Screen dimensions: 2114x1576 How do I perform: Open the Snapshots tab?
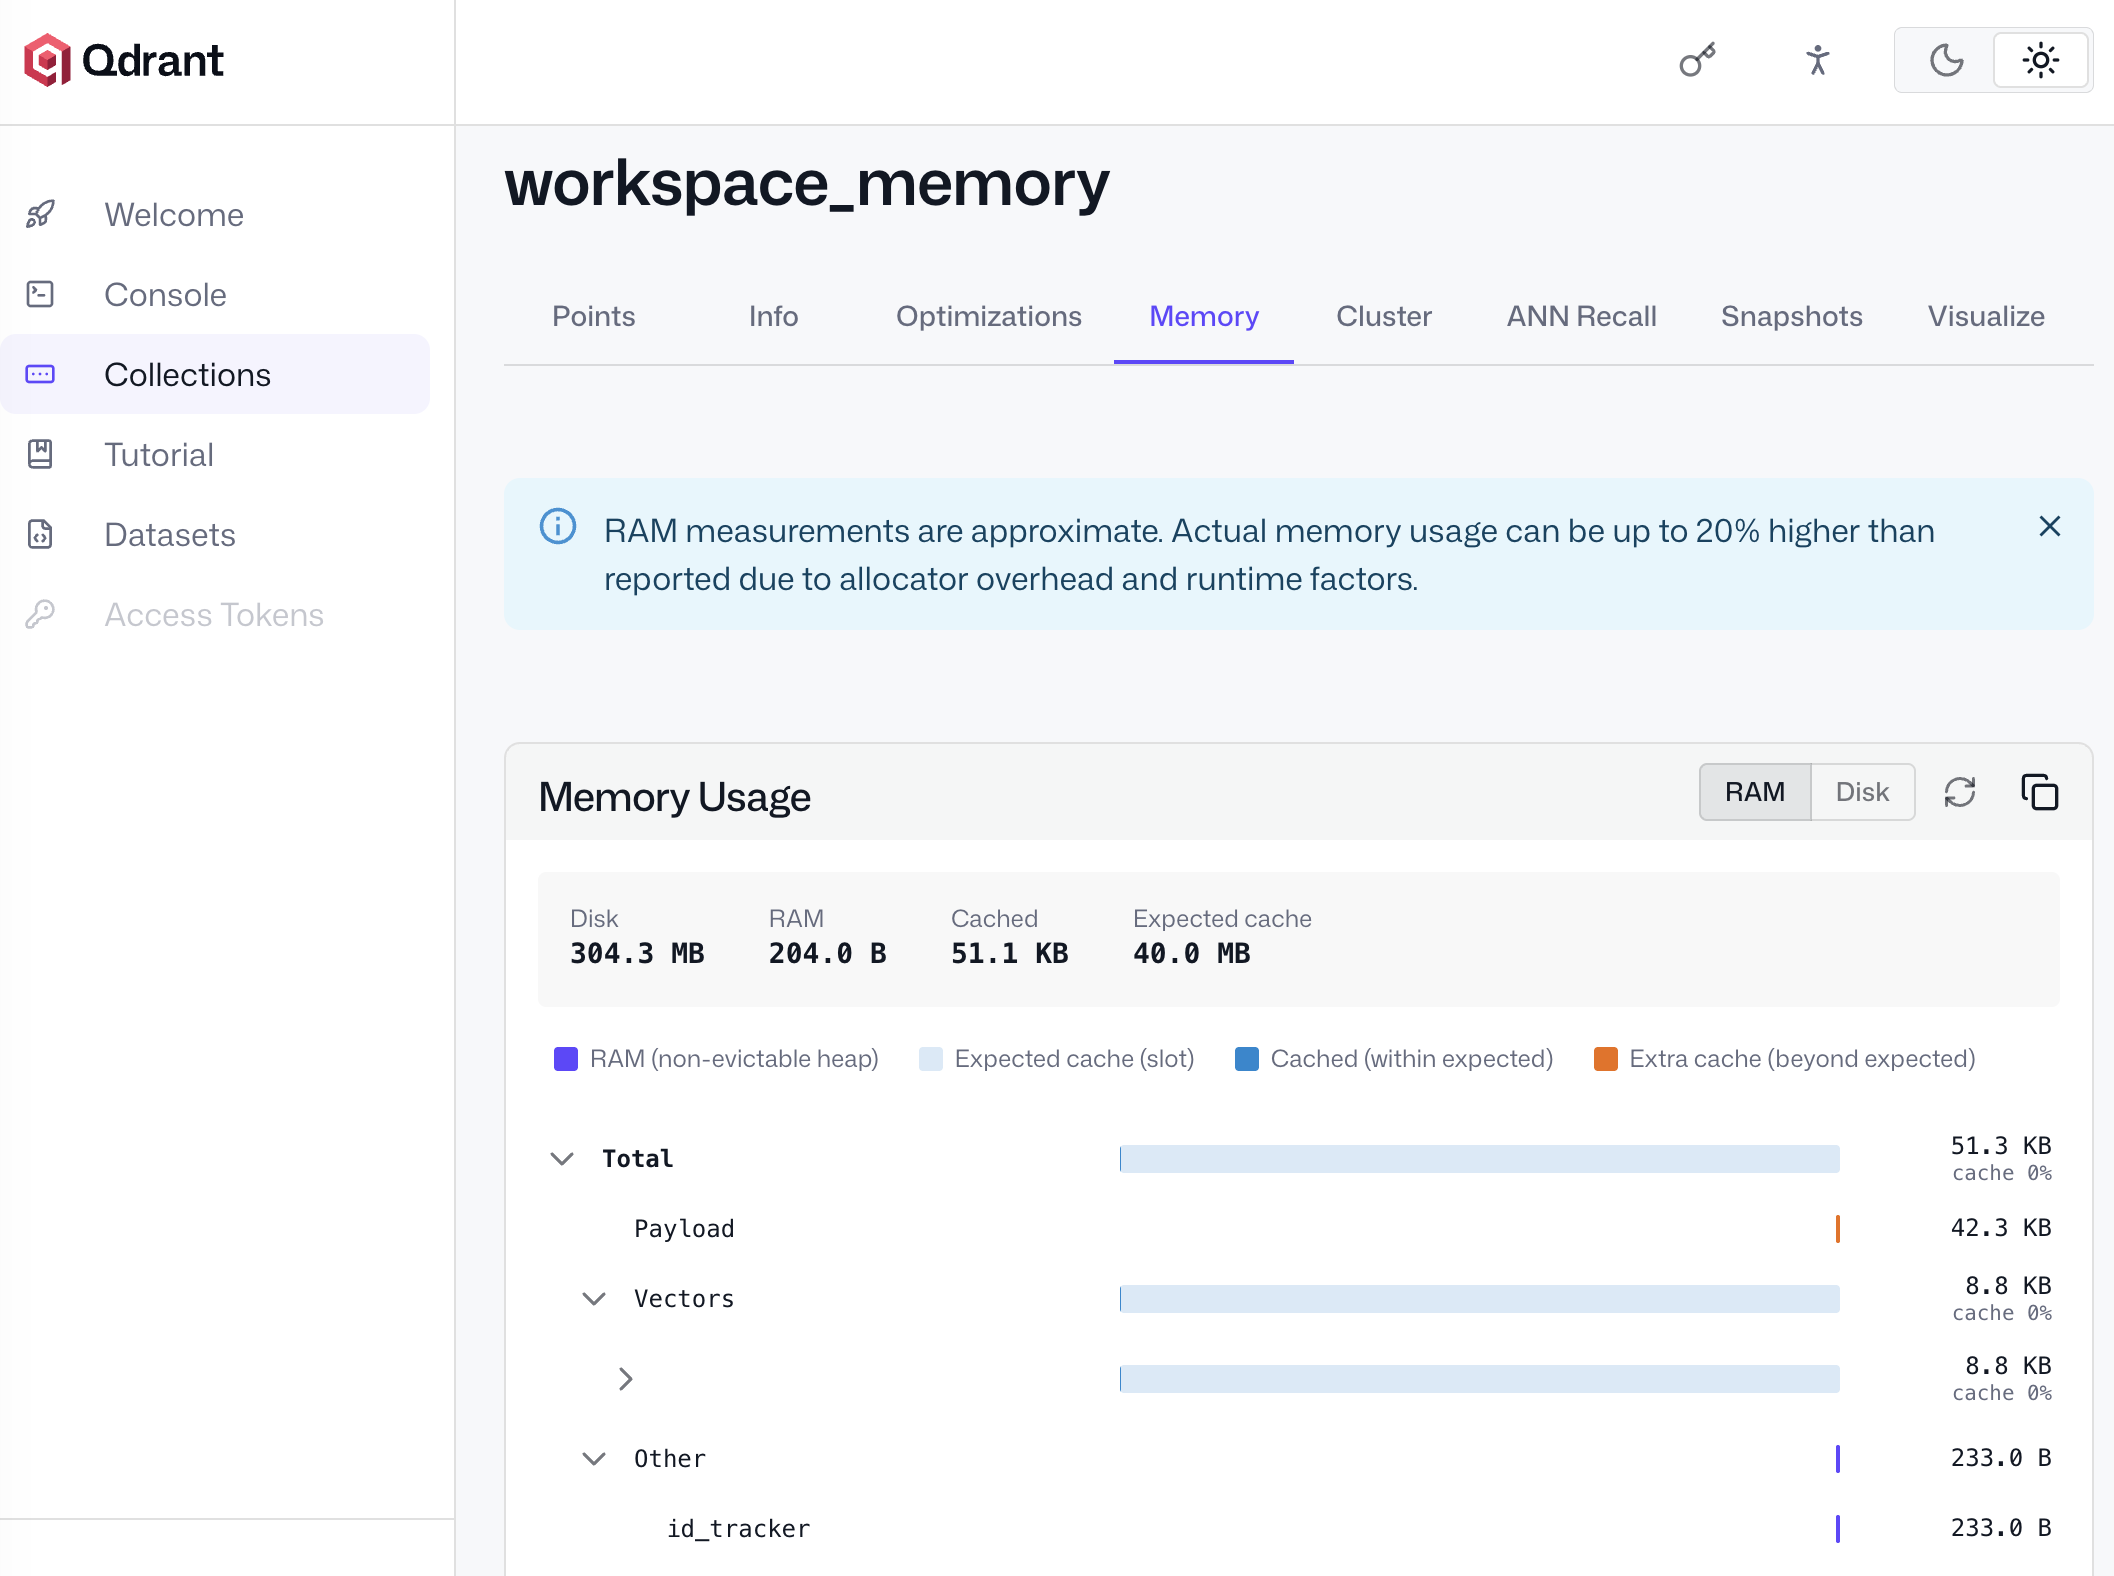tap(1792, 316)
